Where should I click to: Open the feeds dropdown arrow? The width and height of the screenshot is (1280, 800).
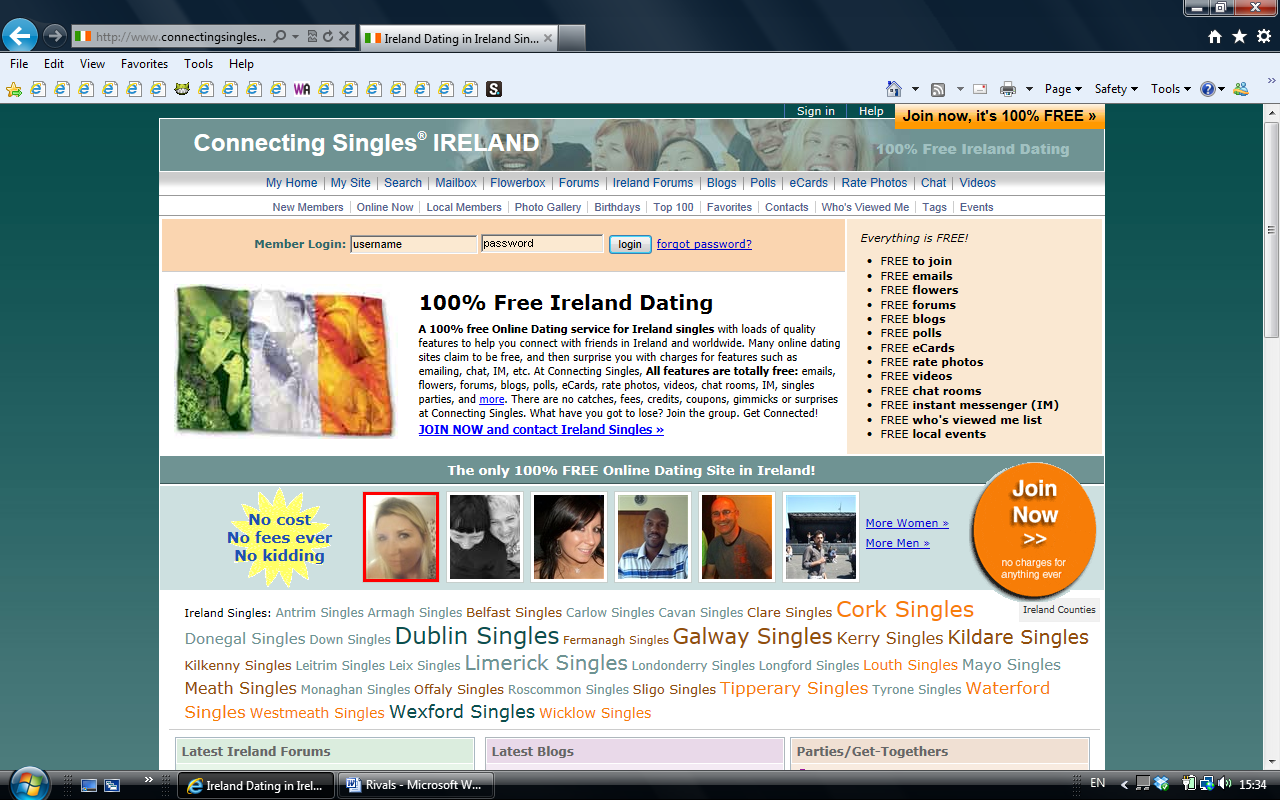pyautogui.click(x=960, y=89)
